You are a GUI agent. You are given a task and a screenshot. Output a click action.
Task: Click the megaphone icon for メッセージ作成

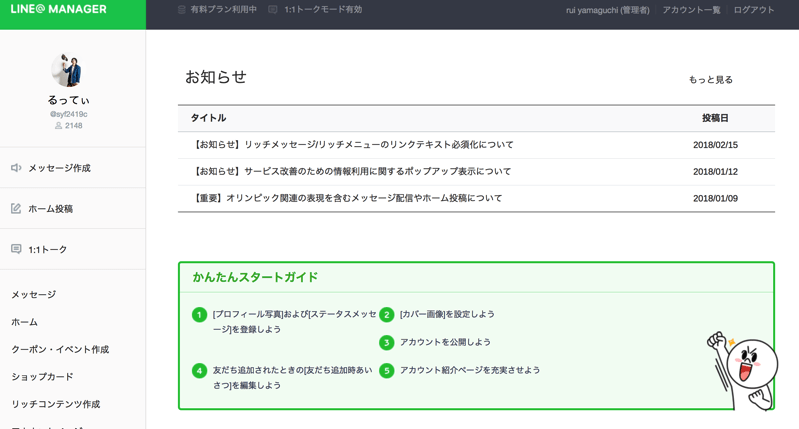pyautogui.click(x=16, y=168)
